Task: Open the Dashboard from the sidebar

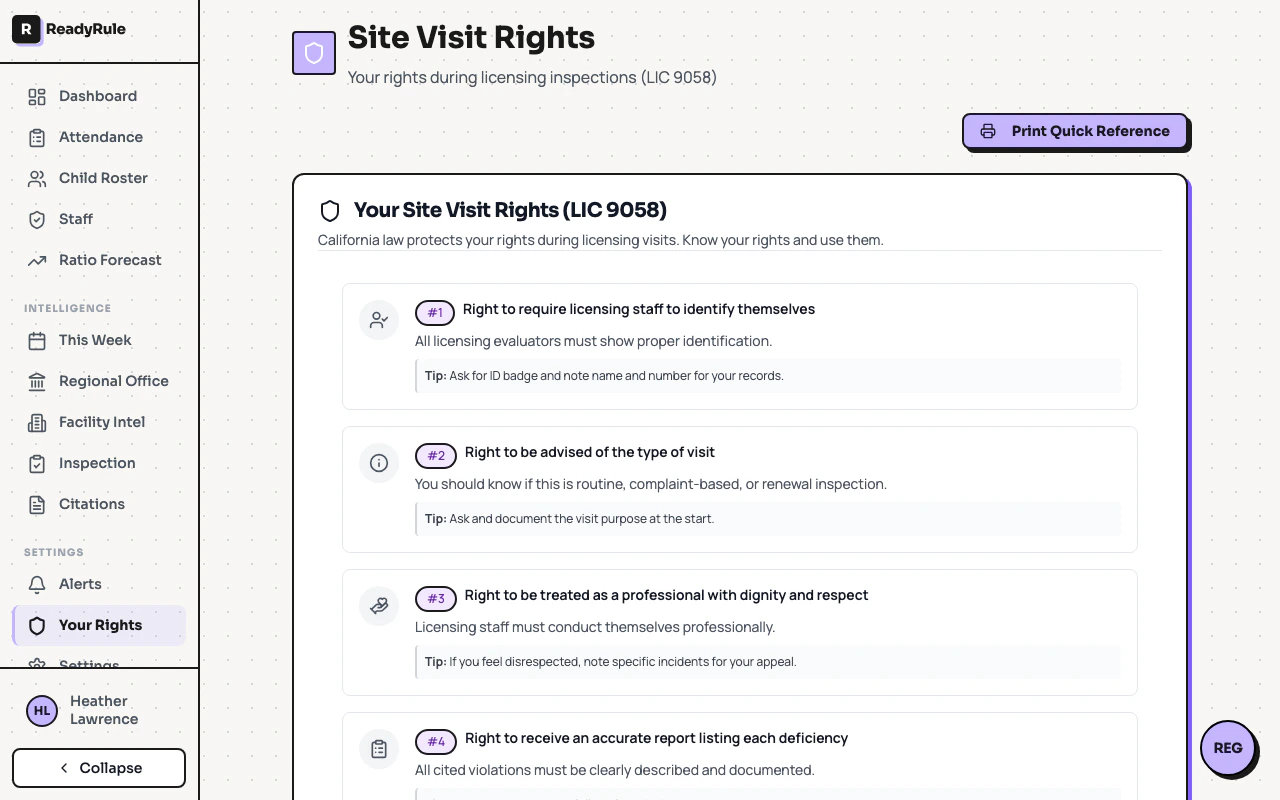Action: [x=97, y=96]
